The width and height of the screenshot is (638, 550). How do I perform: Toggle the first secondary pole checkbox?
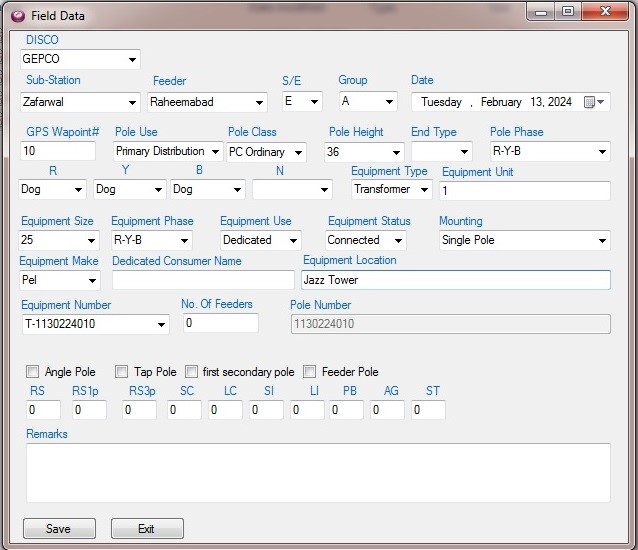(x=192, y=372)
